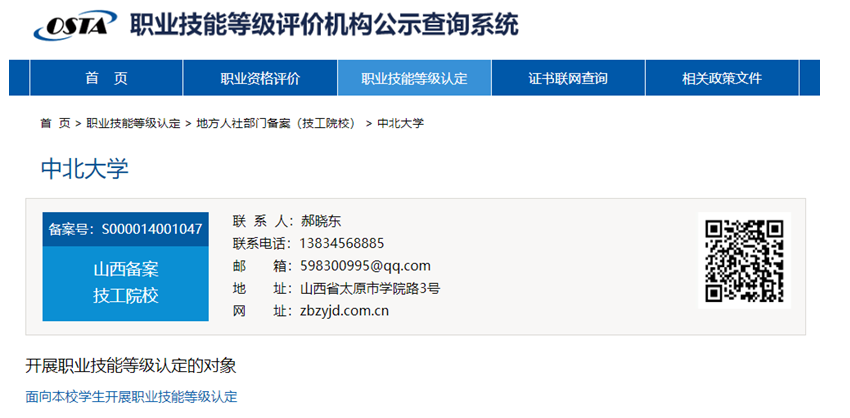850x418 pixels.
Task: Open the 首页 navigation tab
Action: tap(106, 78)
